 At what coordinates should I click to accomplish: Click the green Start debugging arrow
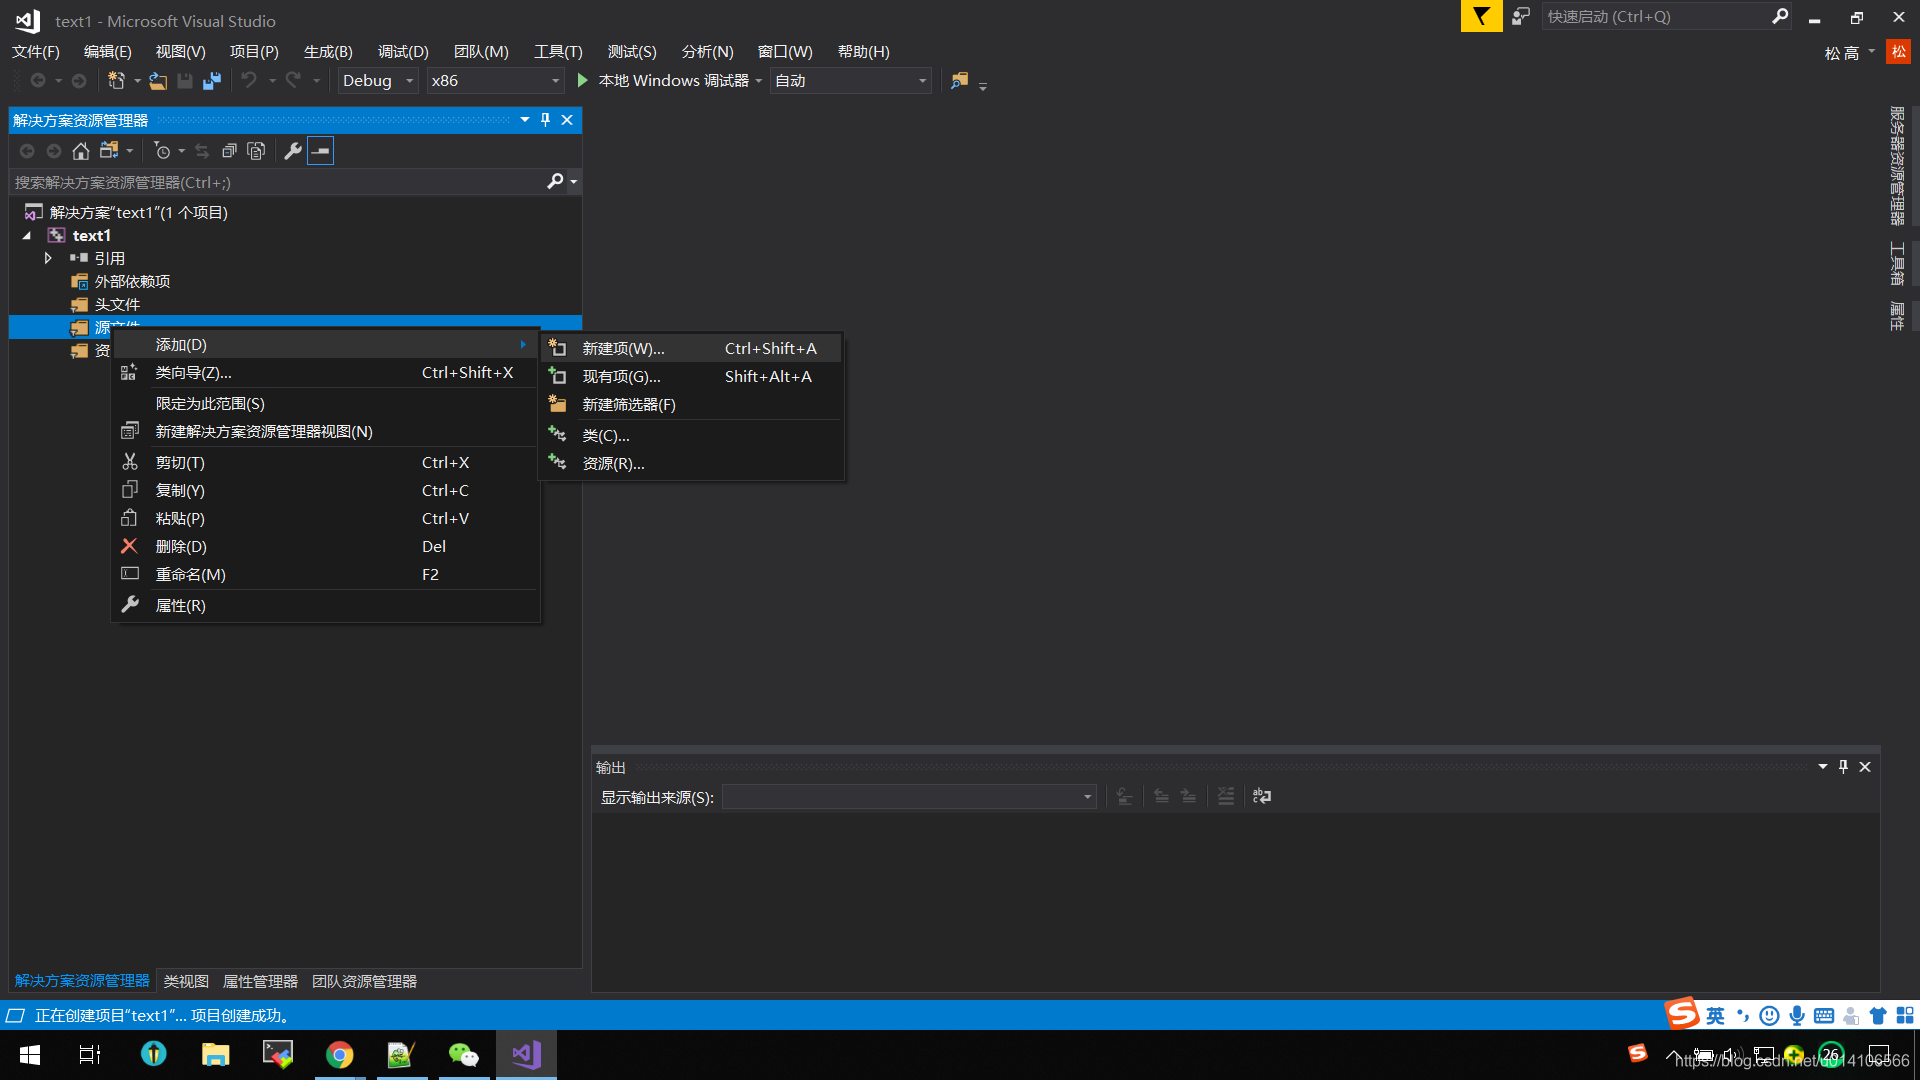(x=583, y=80)
